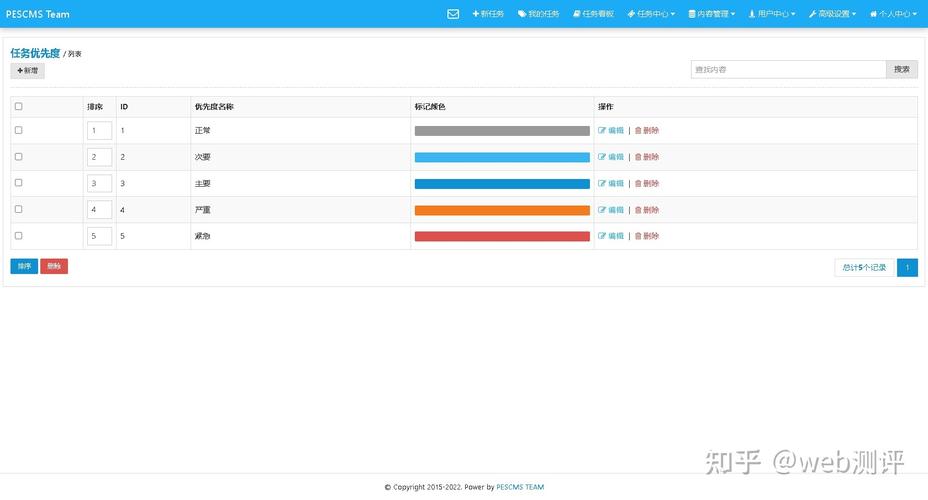
Task: Click the priority name 紧急
Action: (202, 236)
